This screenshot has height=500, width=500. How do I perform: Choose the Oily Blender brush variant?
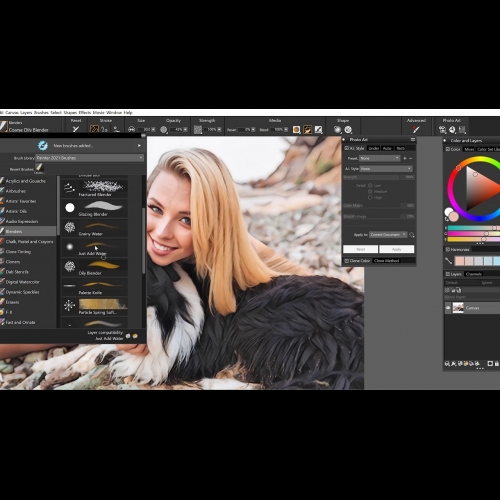(x=95, y=267)
